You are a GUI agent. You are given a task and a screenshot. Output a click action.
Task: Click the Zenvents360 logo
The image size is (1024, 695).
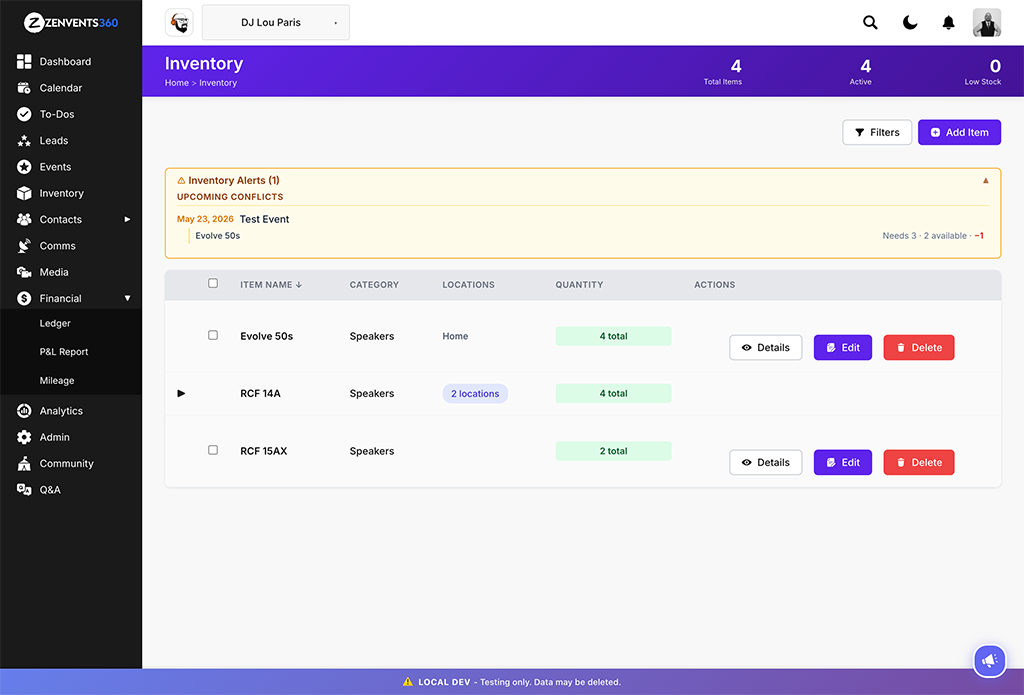point(71,23)
